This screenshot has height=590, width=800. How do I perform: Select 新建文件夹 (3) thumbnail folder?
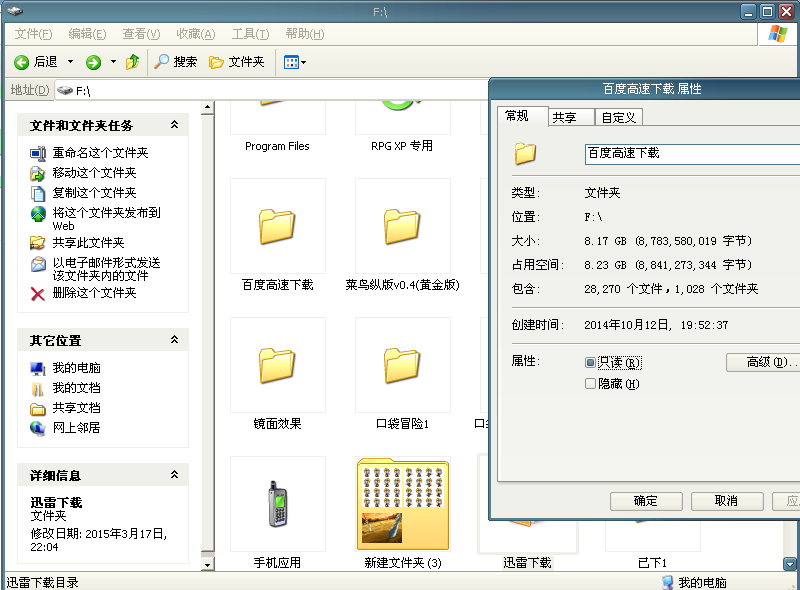(x=403, y=504)
